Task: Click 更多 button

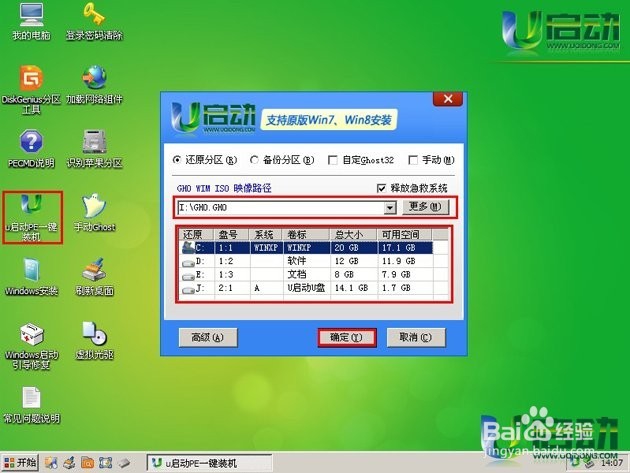Action: pos(425,207)
